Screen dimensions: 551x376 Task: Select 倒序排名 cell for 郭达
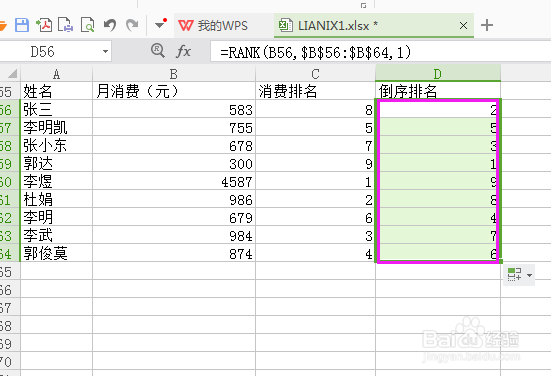point(438,163)
